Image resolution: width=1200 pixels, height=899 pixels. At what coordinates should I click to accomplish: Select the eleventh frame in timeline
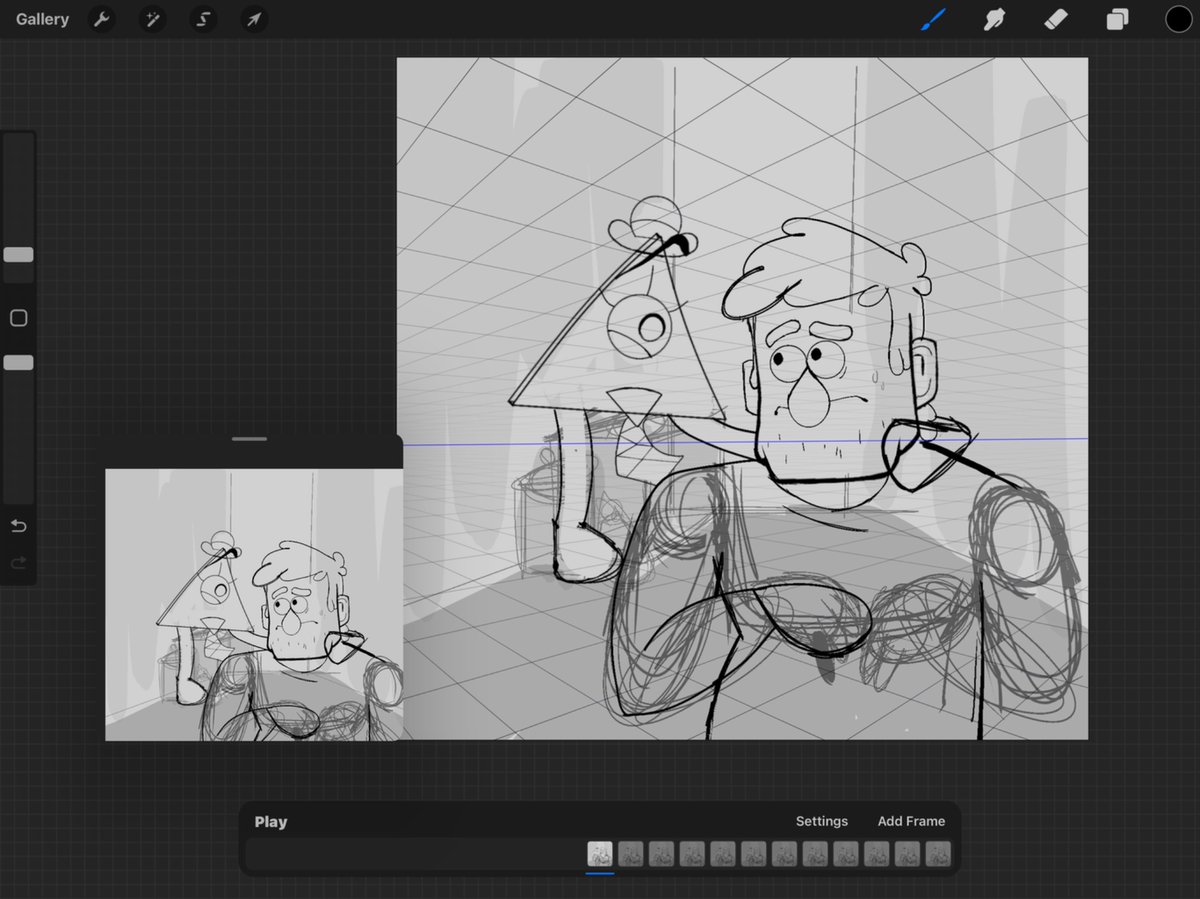tap(907, 854)
